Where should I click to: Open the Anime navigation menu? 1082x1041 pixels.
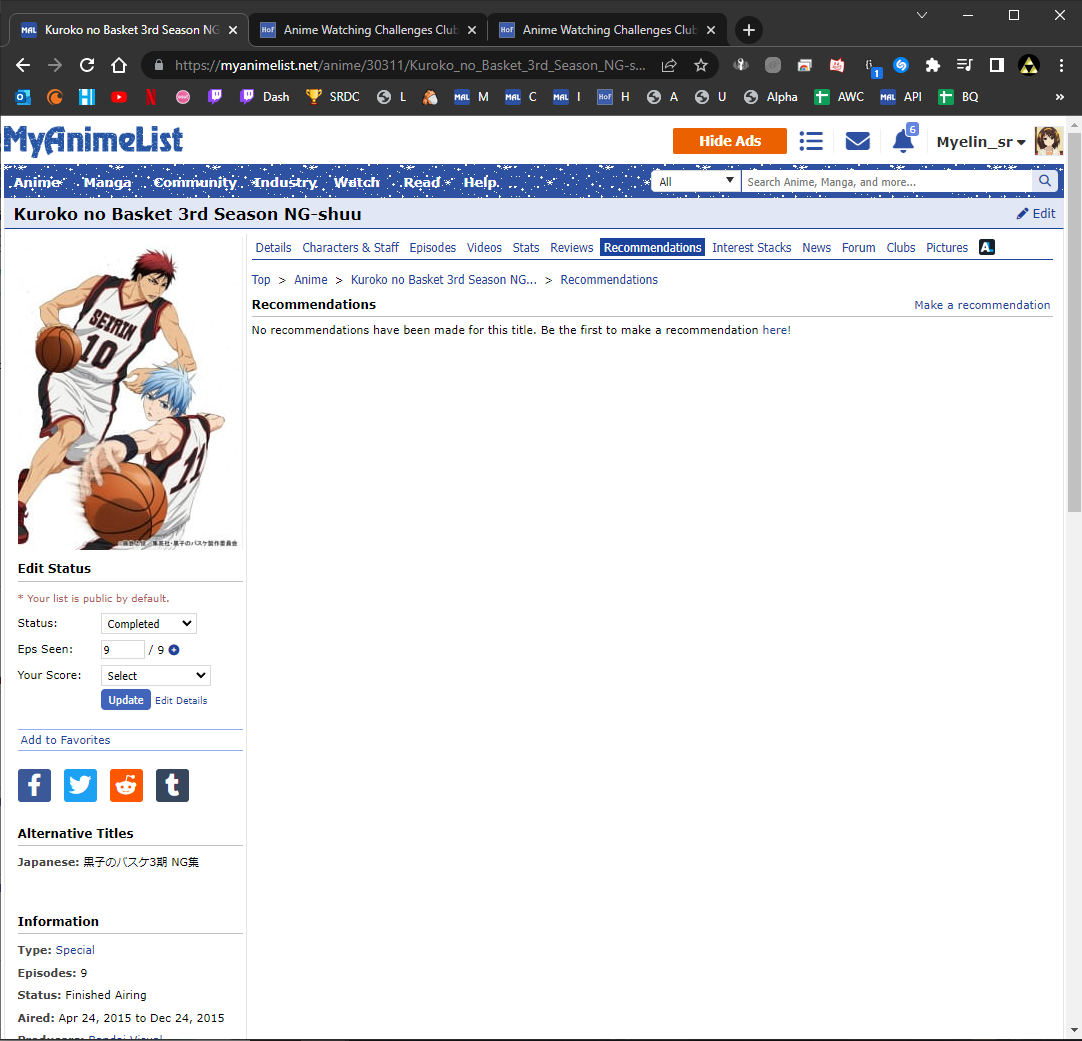[x=37, y=182]
